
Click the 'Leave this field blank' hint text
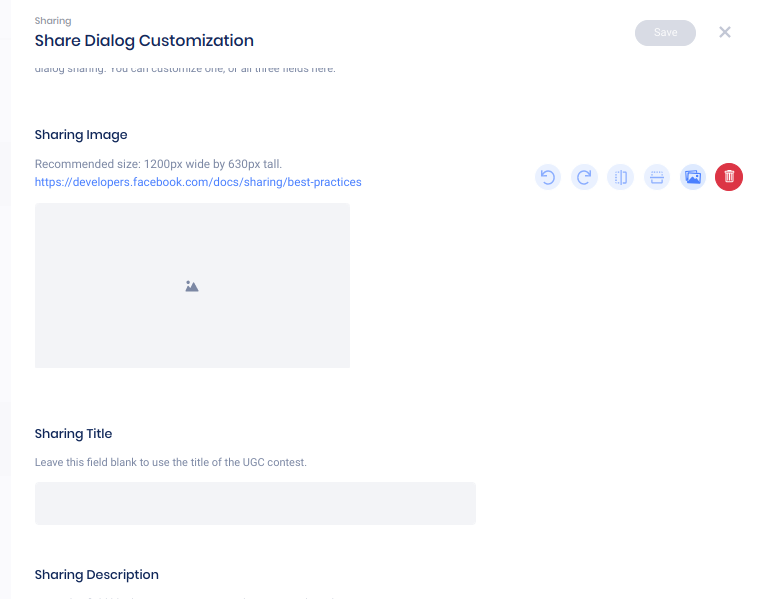(x=184, y=462)
